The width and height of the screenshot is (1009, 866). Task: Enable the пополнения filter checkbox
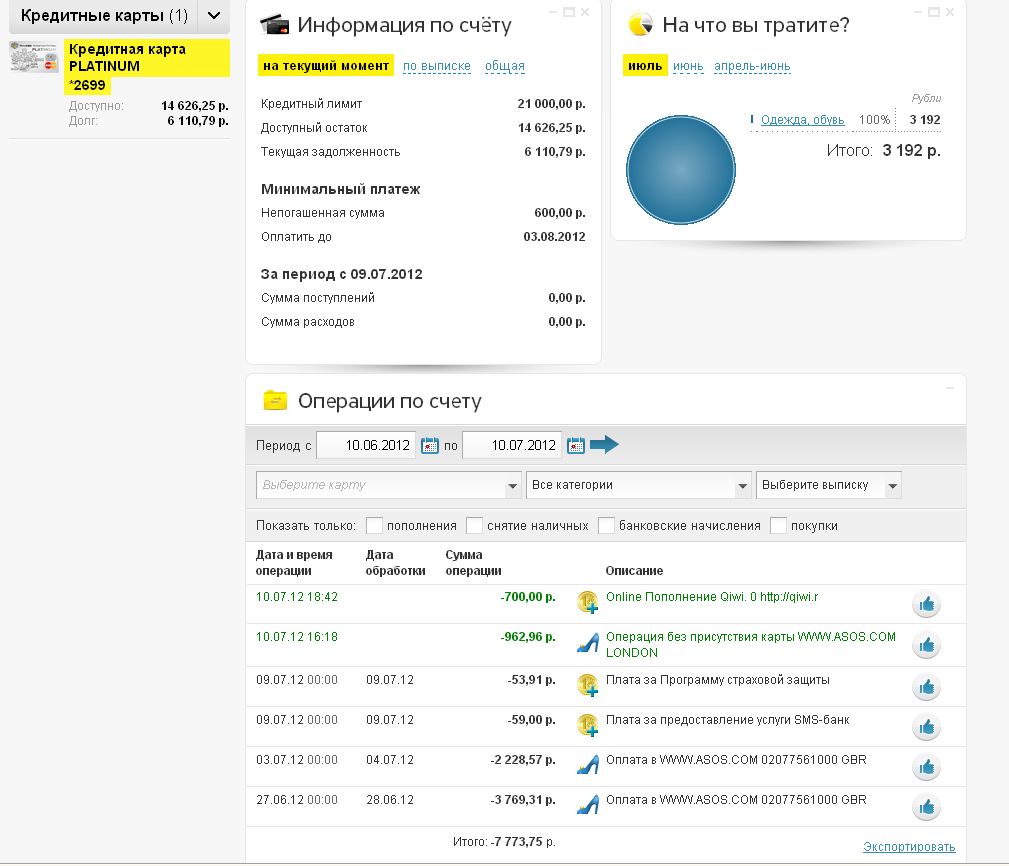tap(375, 525)
